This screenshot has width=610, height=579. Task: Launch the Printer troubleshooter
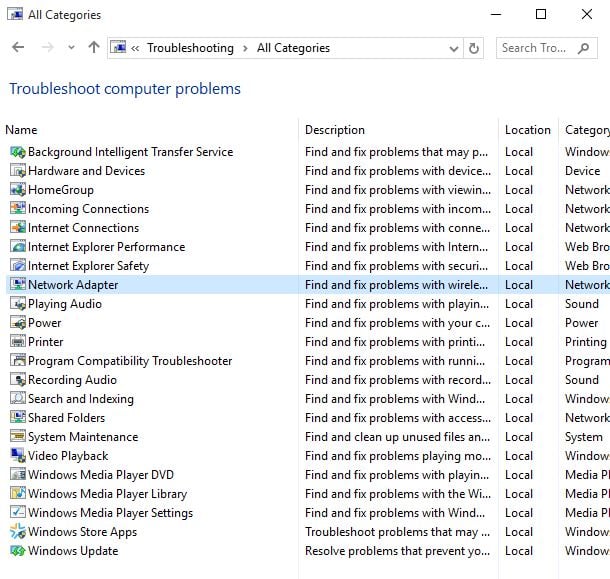(46, 342)
